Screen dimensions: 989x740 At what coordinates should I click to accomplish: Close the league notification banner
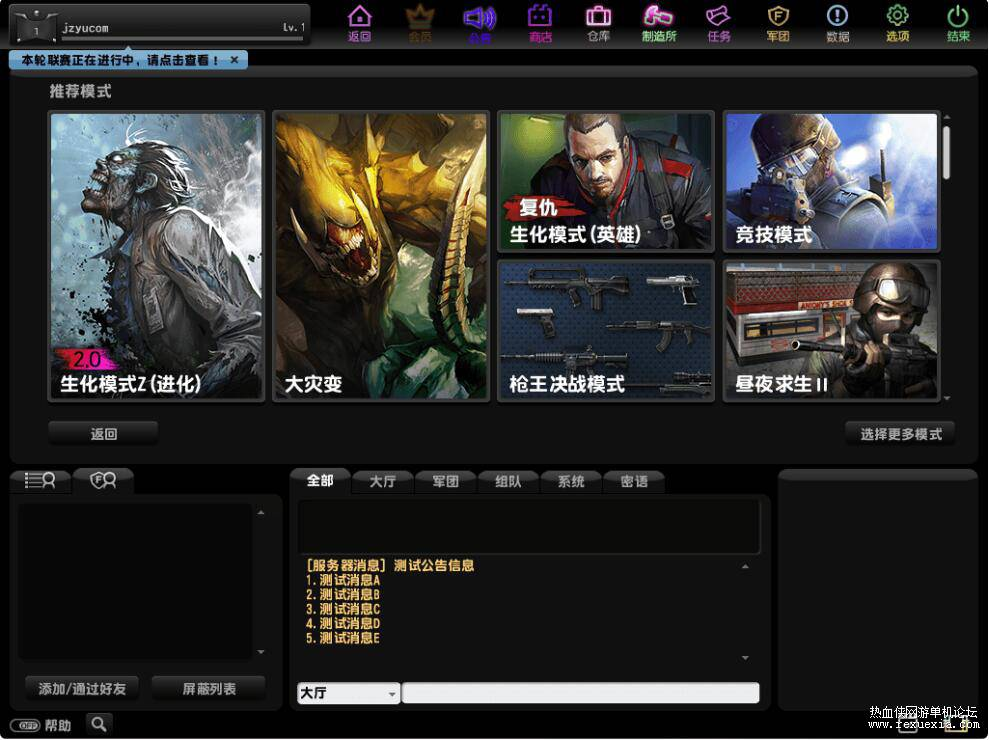234,60
